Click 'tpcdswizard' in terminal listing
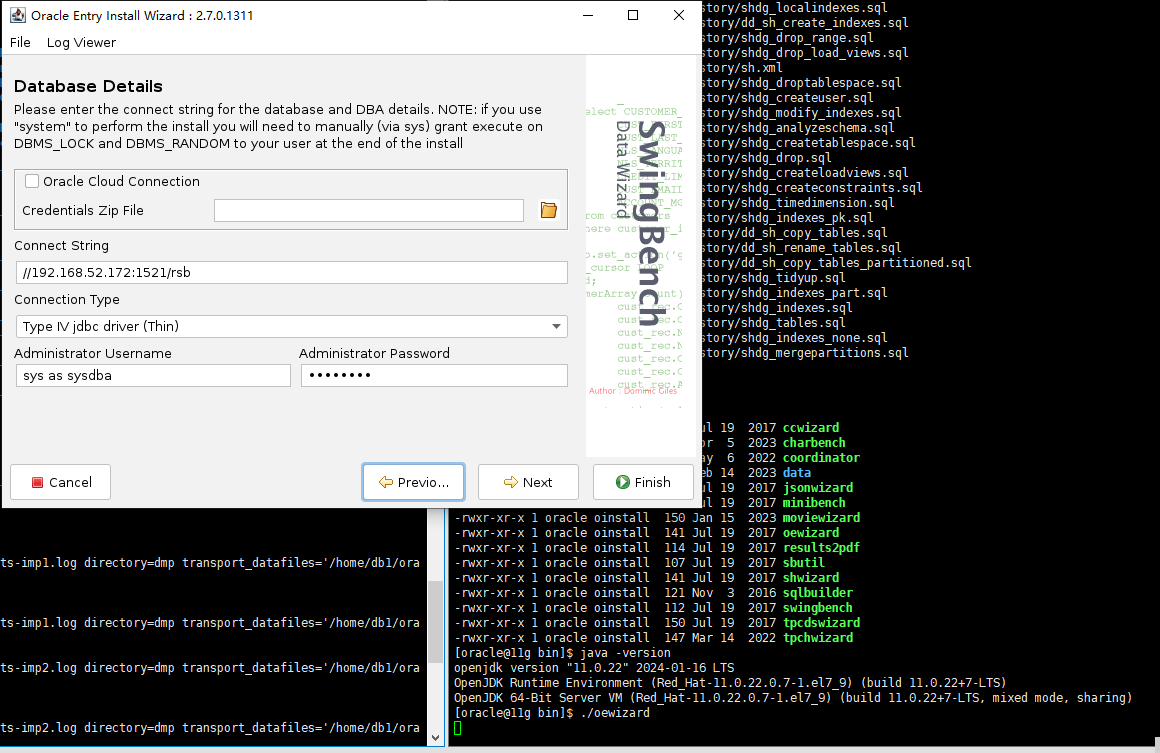1160x753 pixels. tap(821, 622)
